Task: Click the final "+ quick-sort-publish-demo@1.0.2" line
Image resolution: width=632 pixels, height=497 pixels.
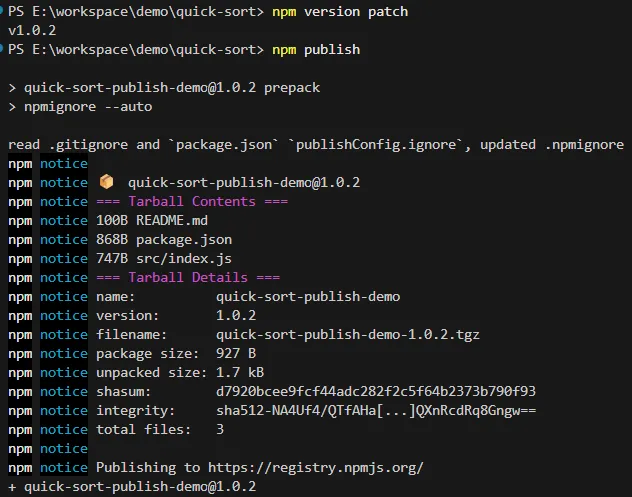Action: click(x=132, y=486)
